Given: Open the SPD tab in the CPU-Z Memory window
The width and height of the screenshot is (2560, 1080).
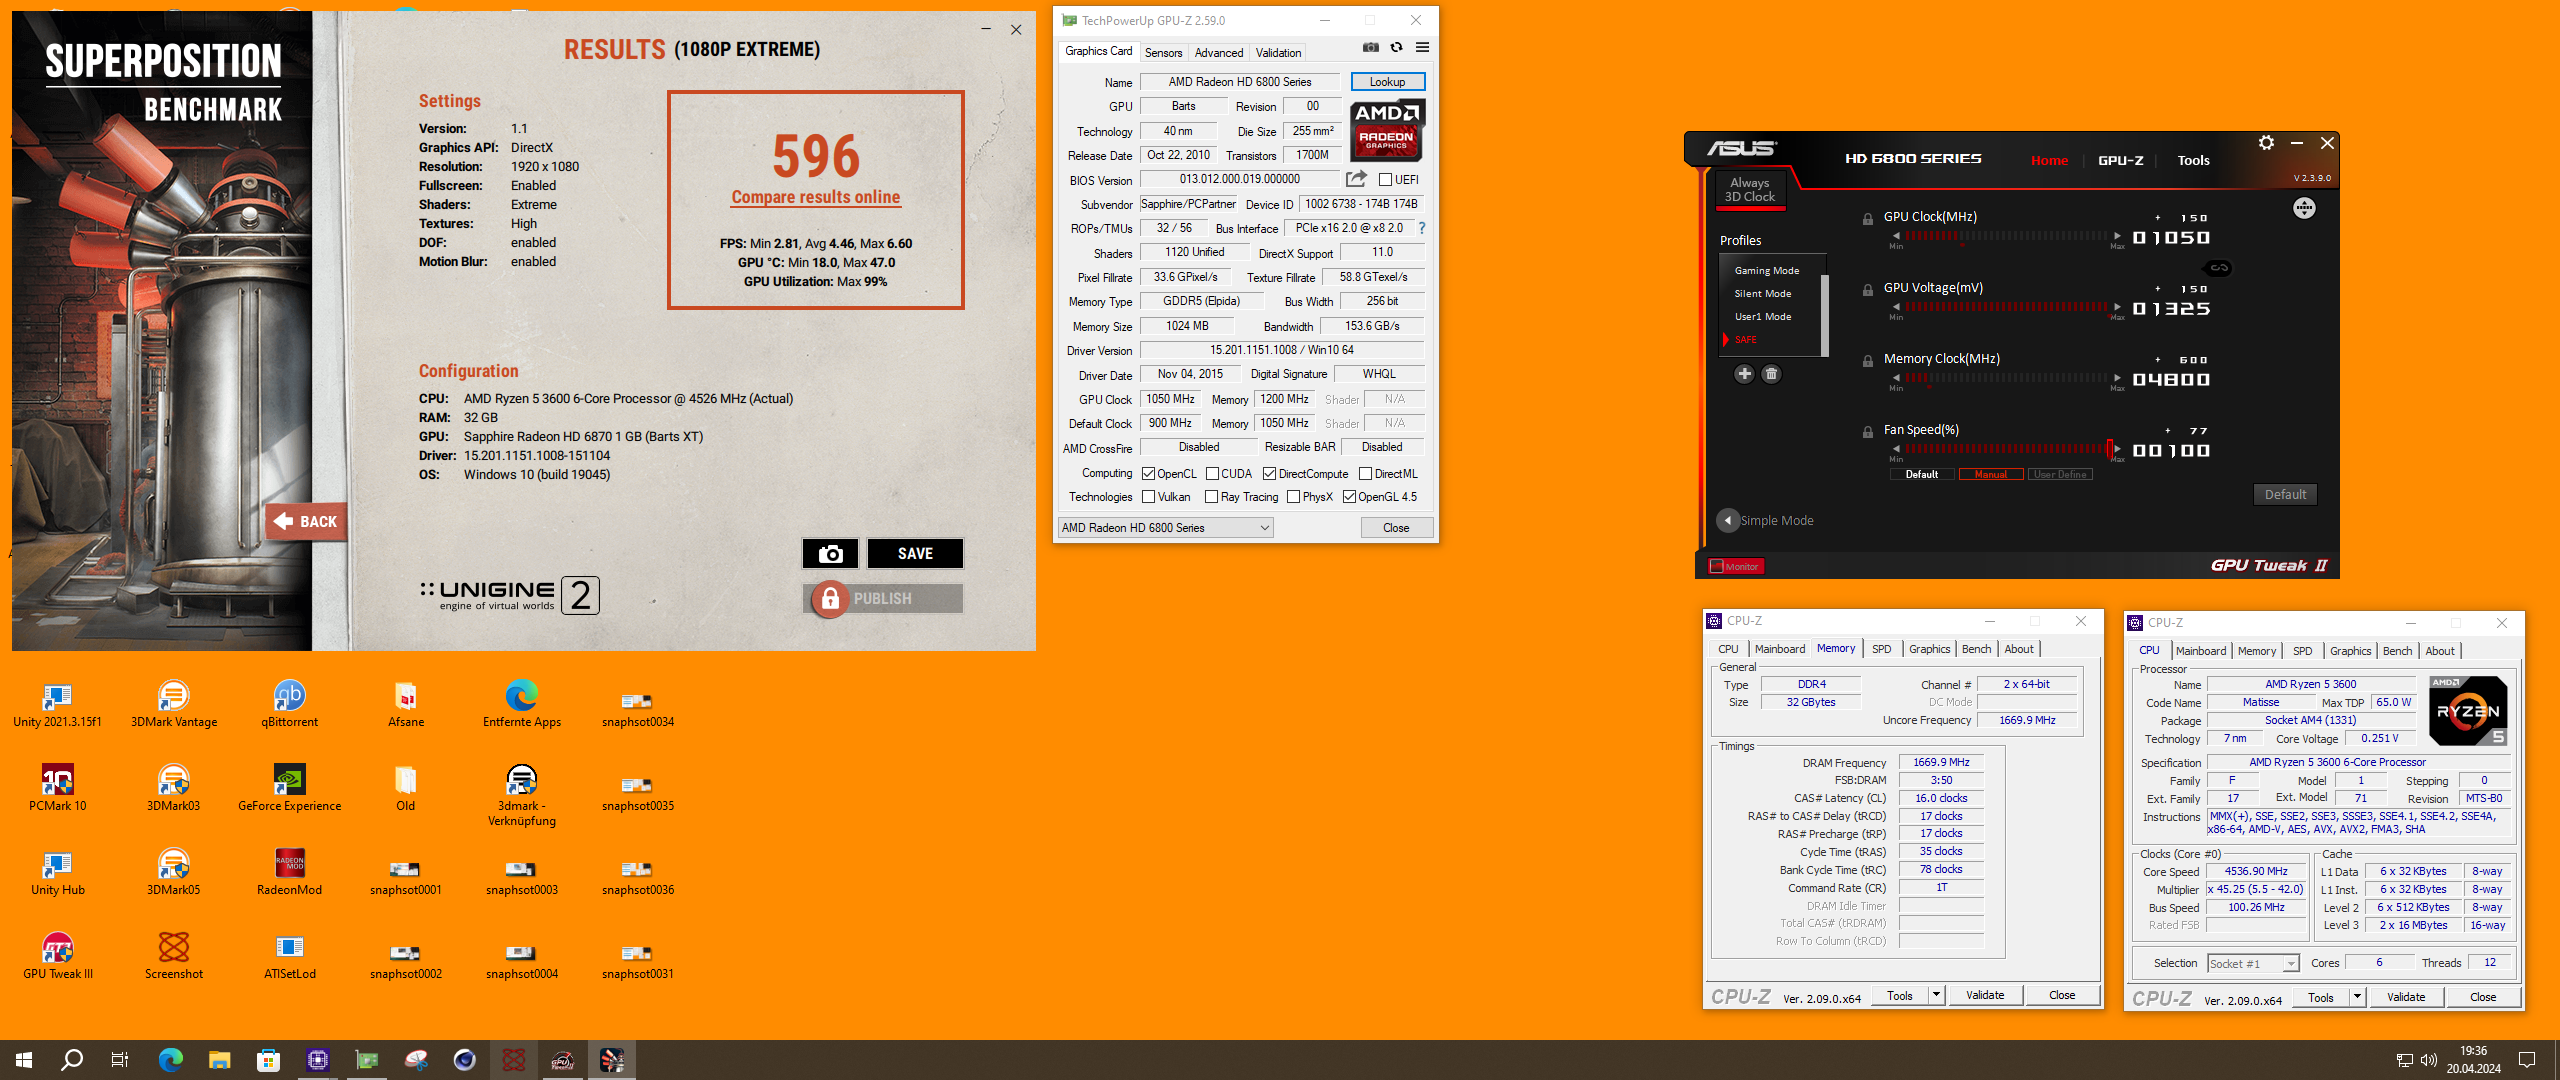Looking at the screenshot, I should click(x=1881, y=649).
